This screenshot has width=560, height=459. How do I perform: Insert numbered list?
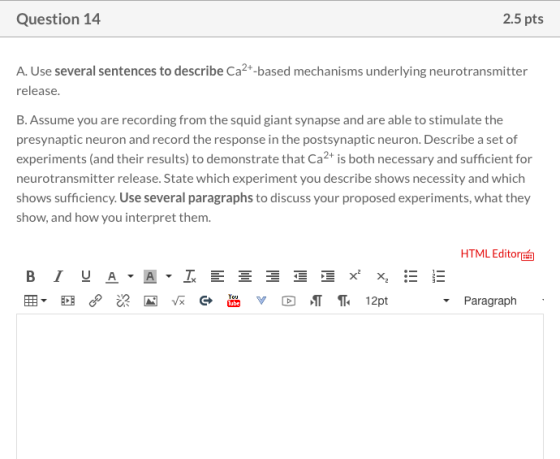point(438,276)
